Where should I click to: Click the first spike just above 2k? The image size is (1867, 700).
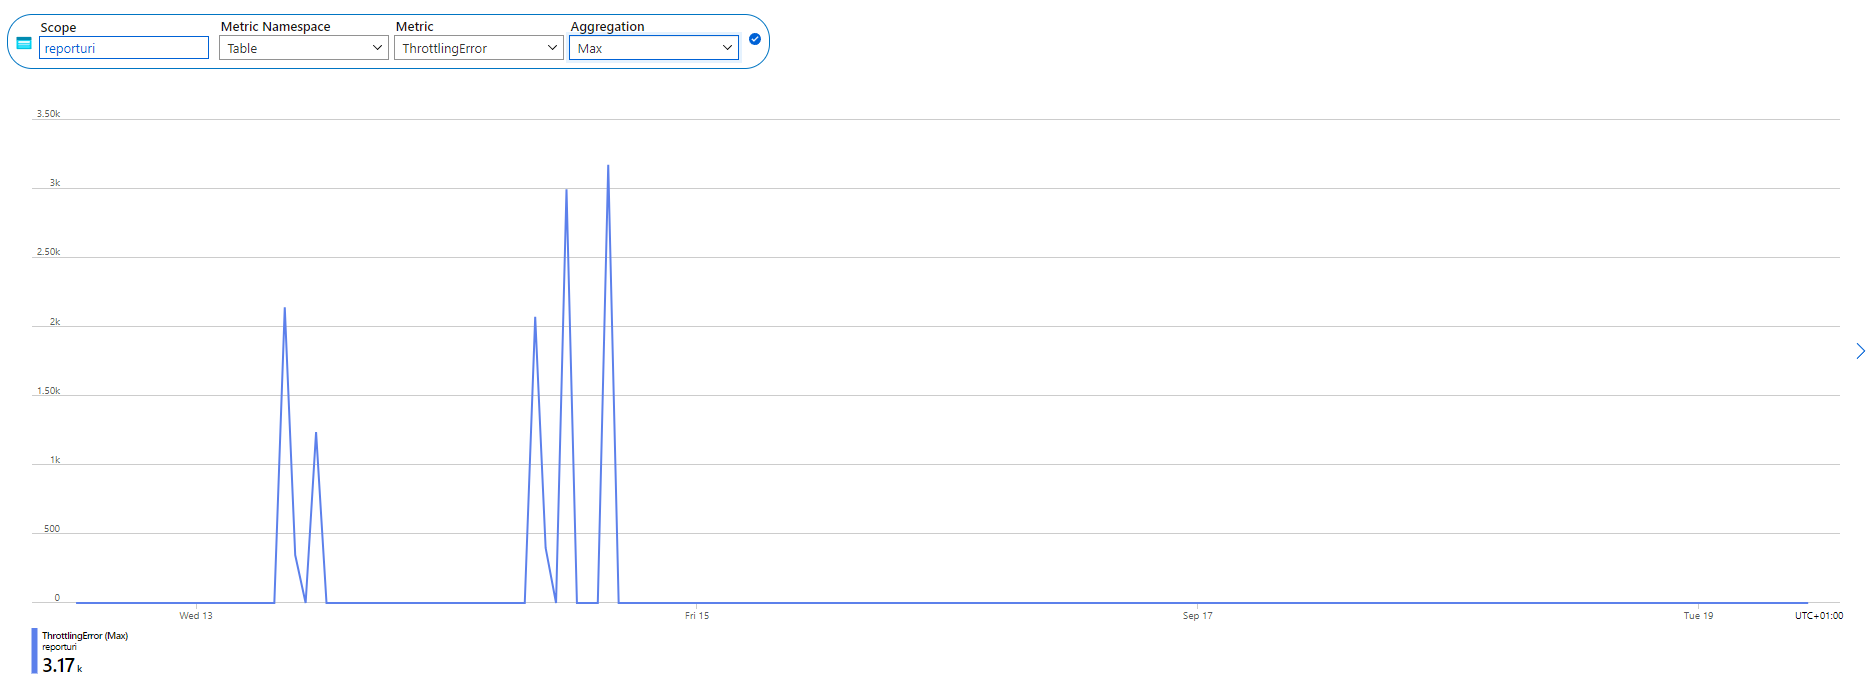click(285, 309)
